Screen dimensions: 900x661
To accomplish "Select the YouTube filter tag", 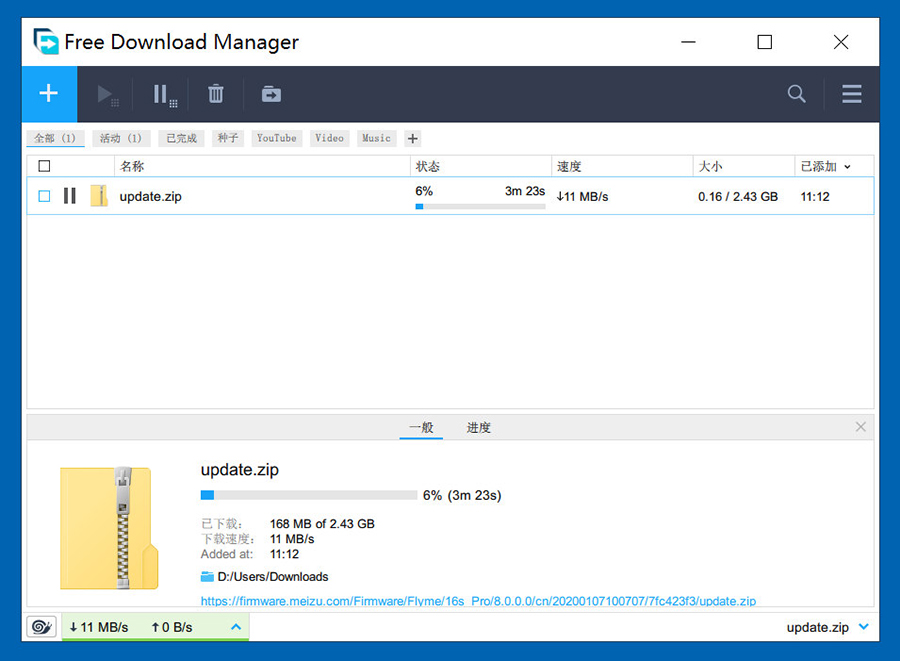I will (x=276, y=138).
